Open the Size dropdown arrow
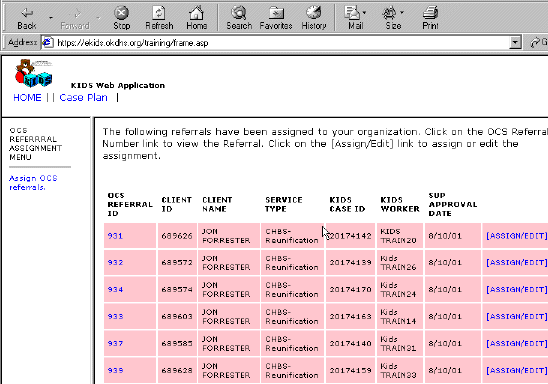This screenshot has height=384, width=548. coord(402,13)
